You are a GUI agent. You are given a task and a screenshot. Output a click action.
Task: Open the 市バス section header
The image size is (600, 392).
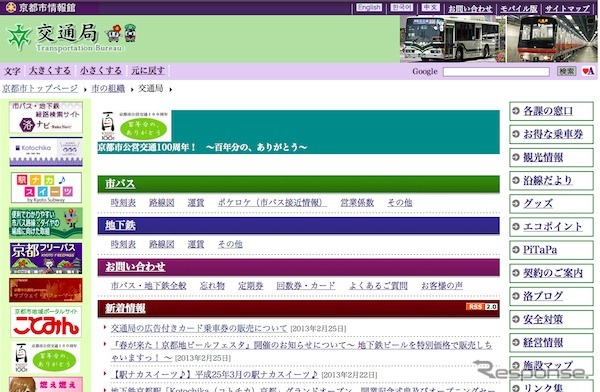pos(120,184)
